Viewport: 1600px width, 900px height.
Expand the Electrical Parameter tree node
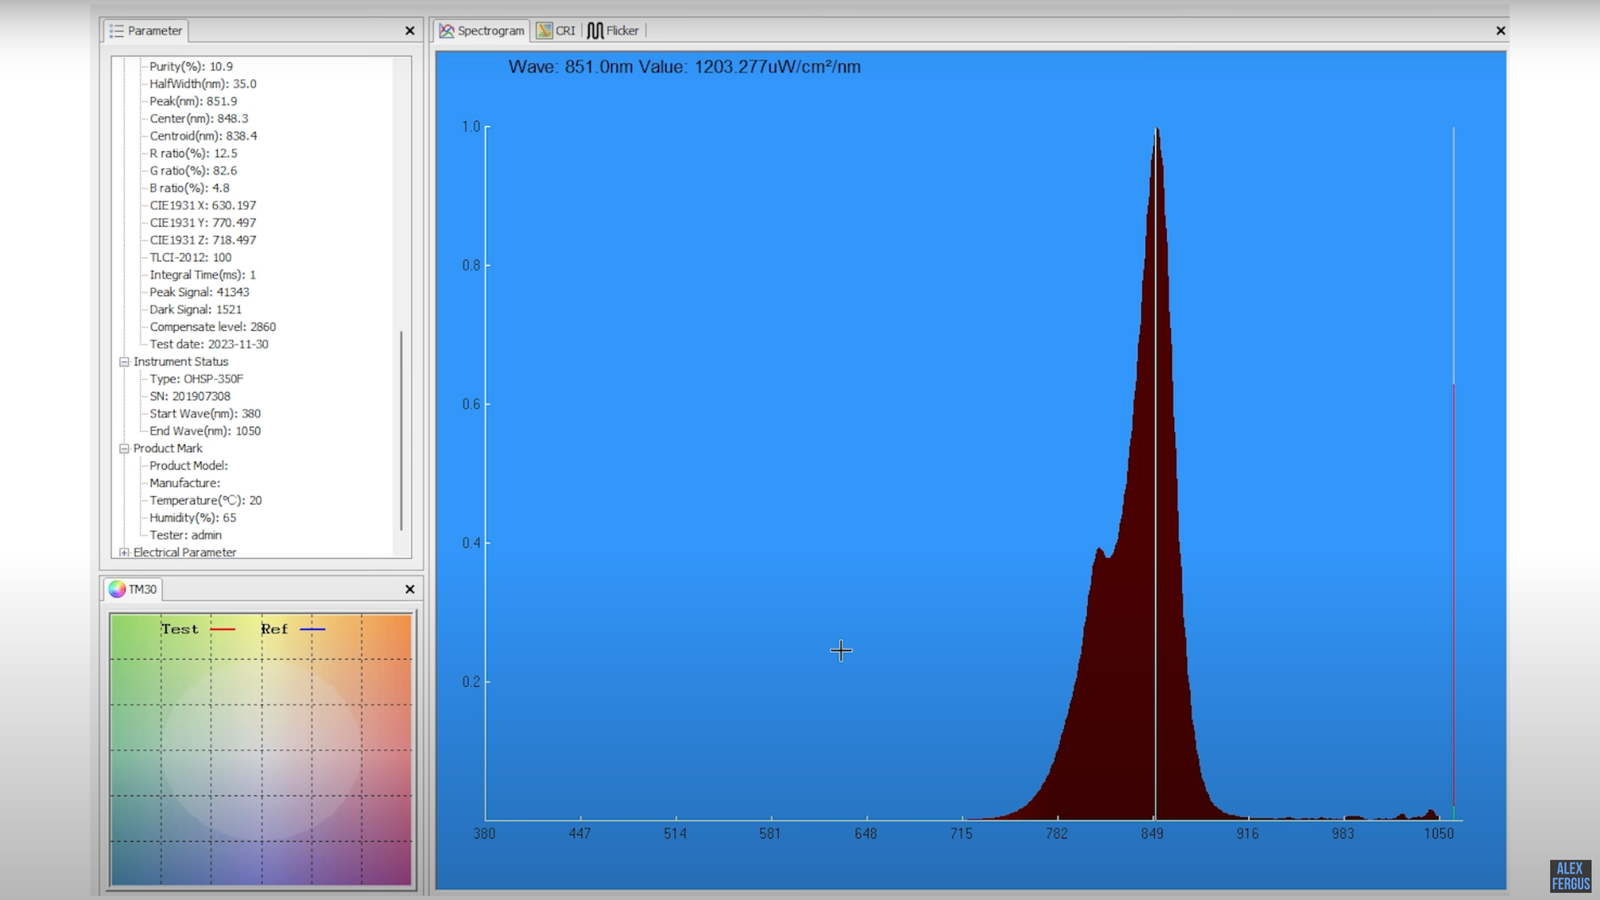(124, 552)
